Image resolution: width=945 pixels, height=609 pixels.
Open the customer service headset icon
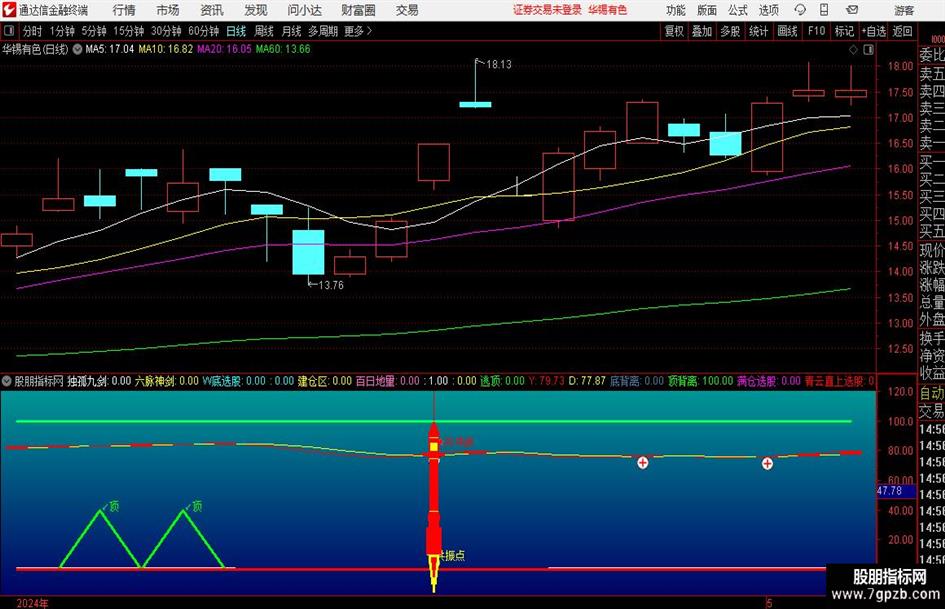(800, 10)
